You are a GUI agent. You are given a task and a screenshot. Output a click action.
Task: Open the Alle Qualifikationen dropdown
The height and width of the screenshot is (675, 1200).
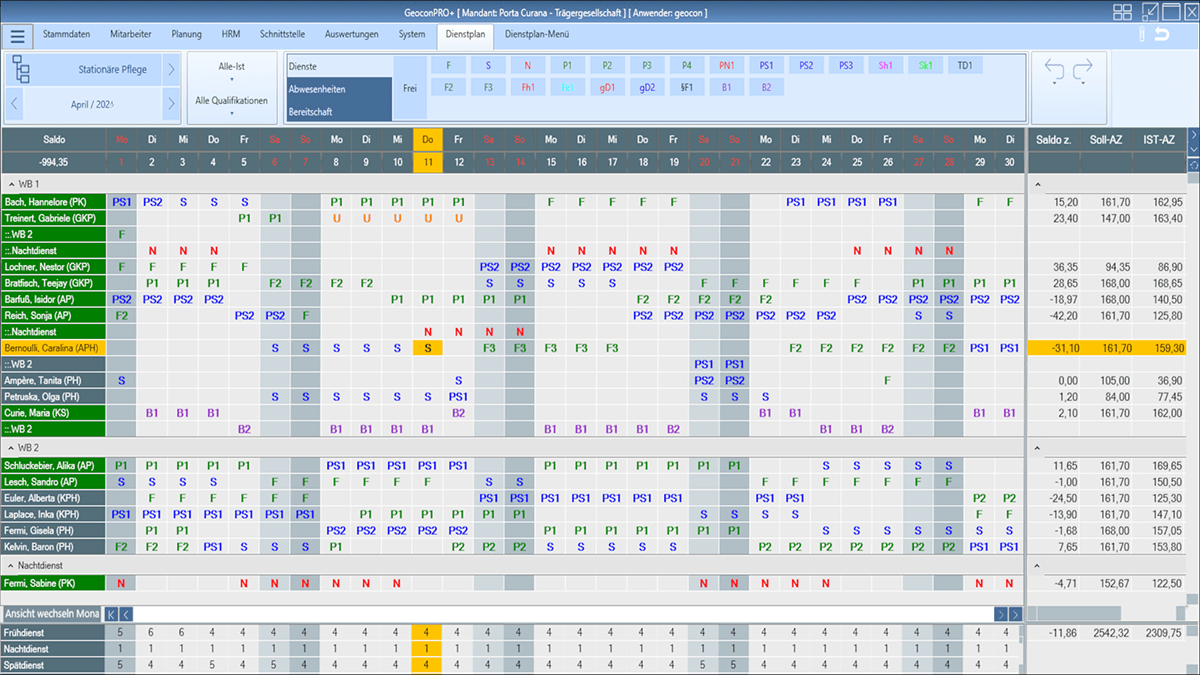(231, 105)
